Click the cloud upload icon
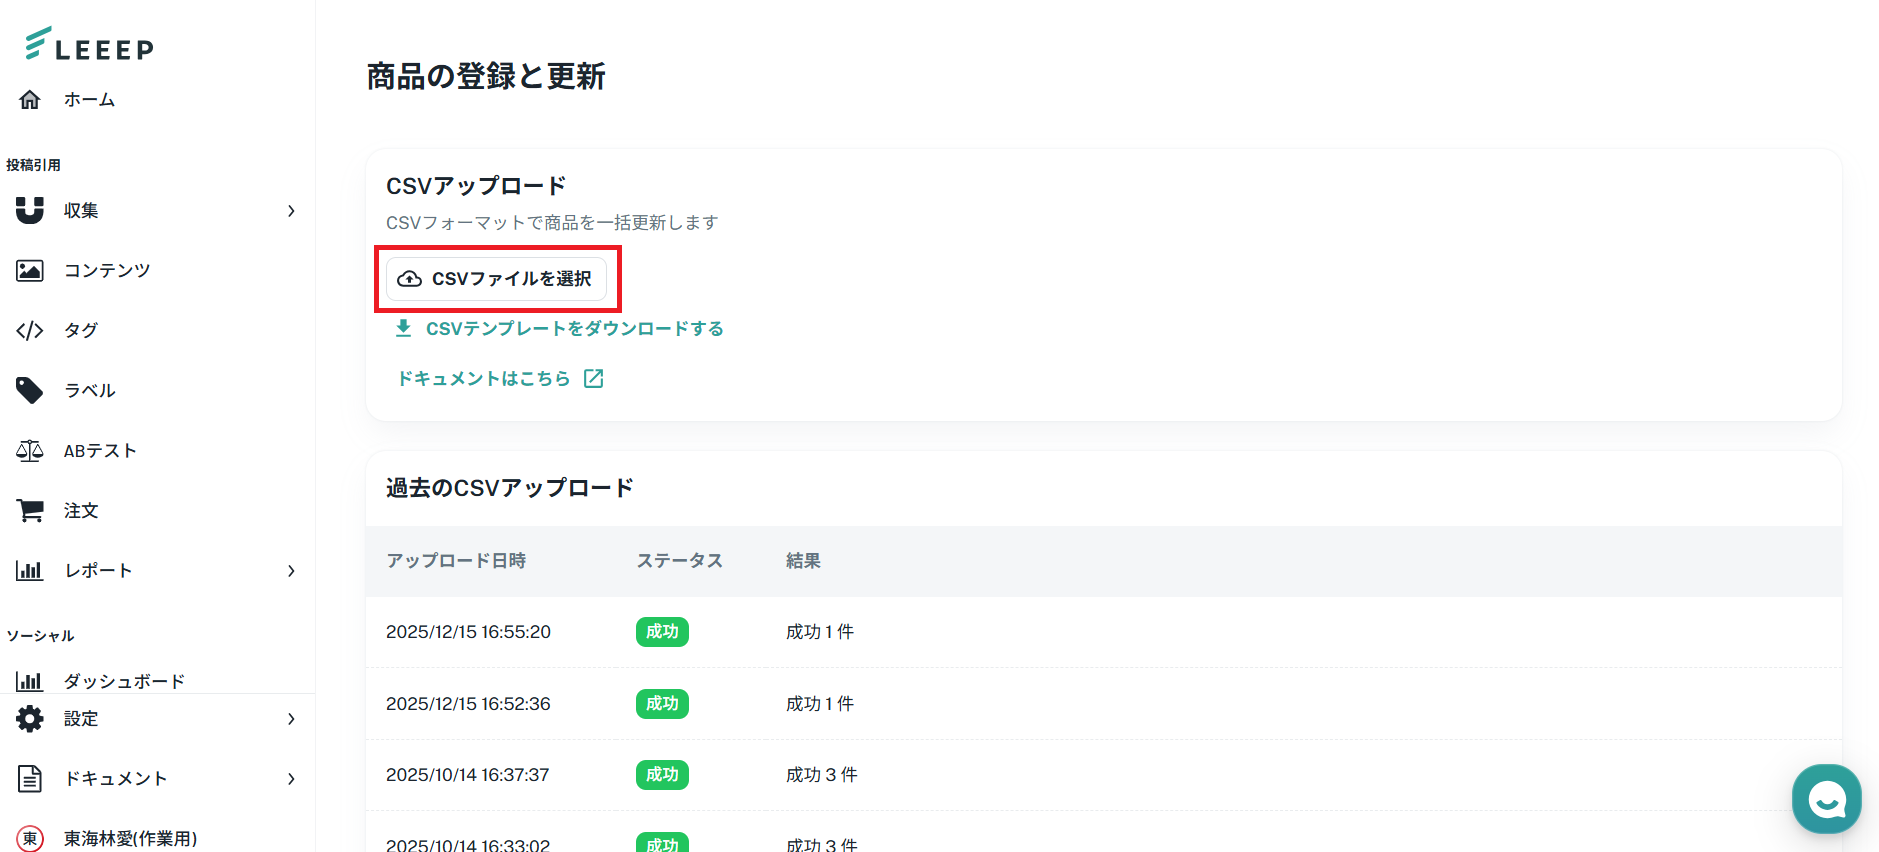This screenshot has width=1879, height=852. 410,279
